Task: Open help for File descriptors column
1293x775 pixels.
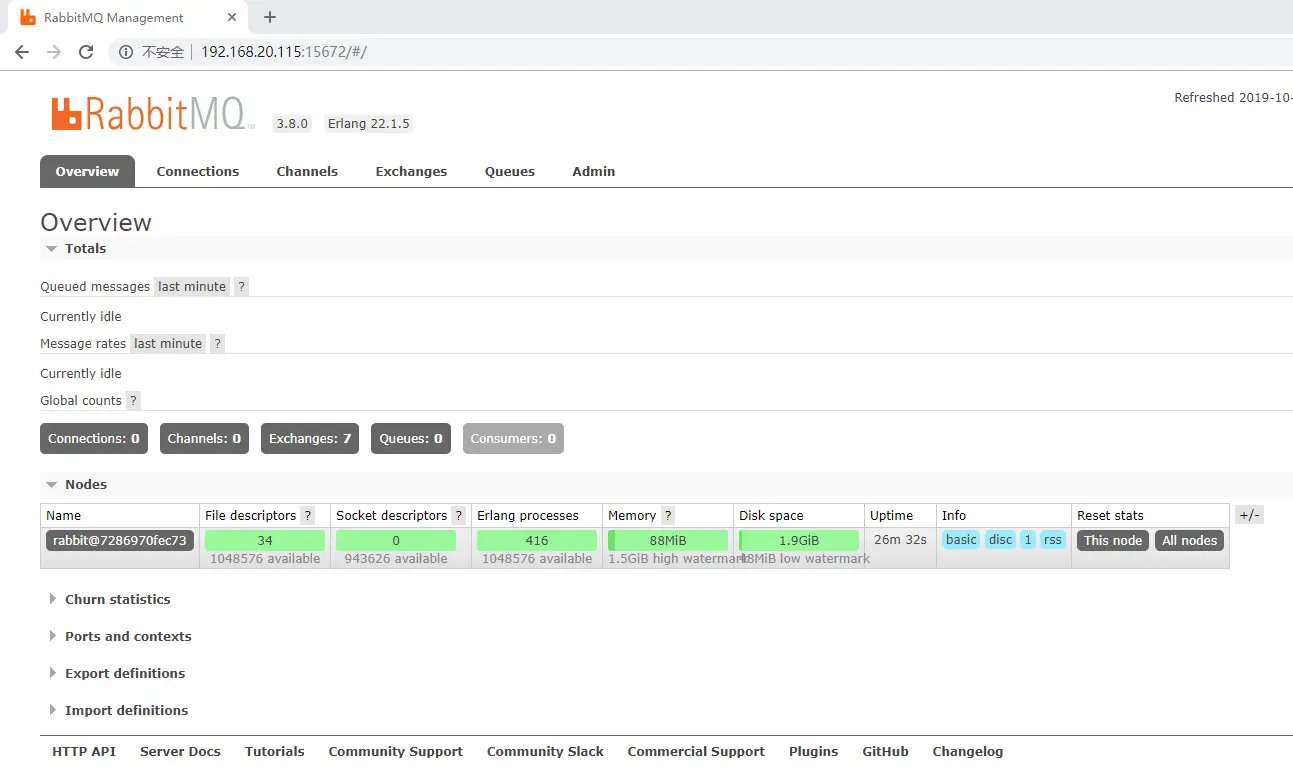Action: point(308,516)
